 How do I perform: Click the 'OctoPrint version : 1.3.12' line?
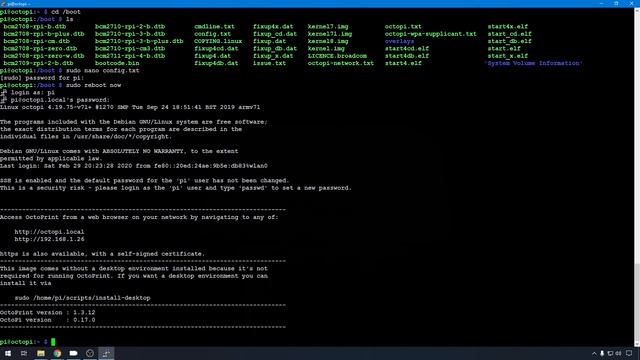tap(48, 313)
